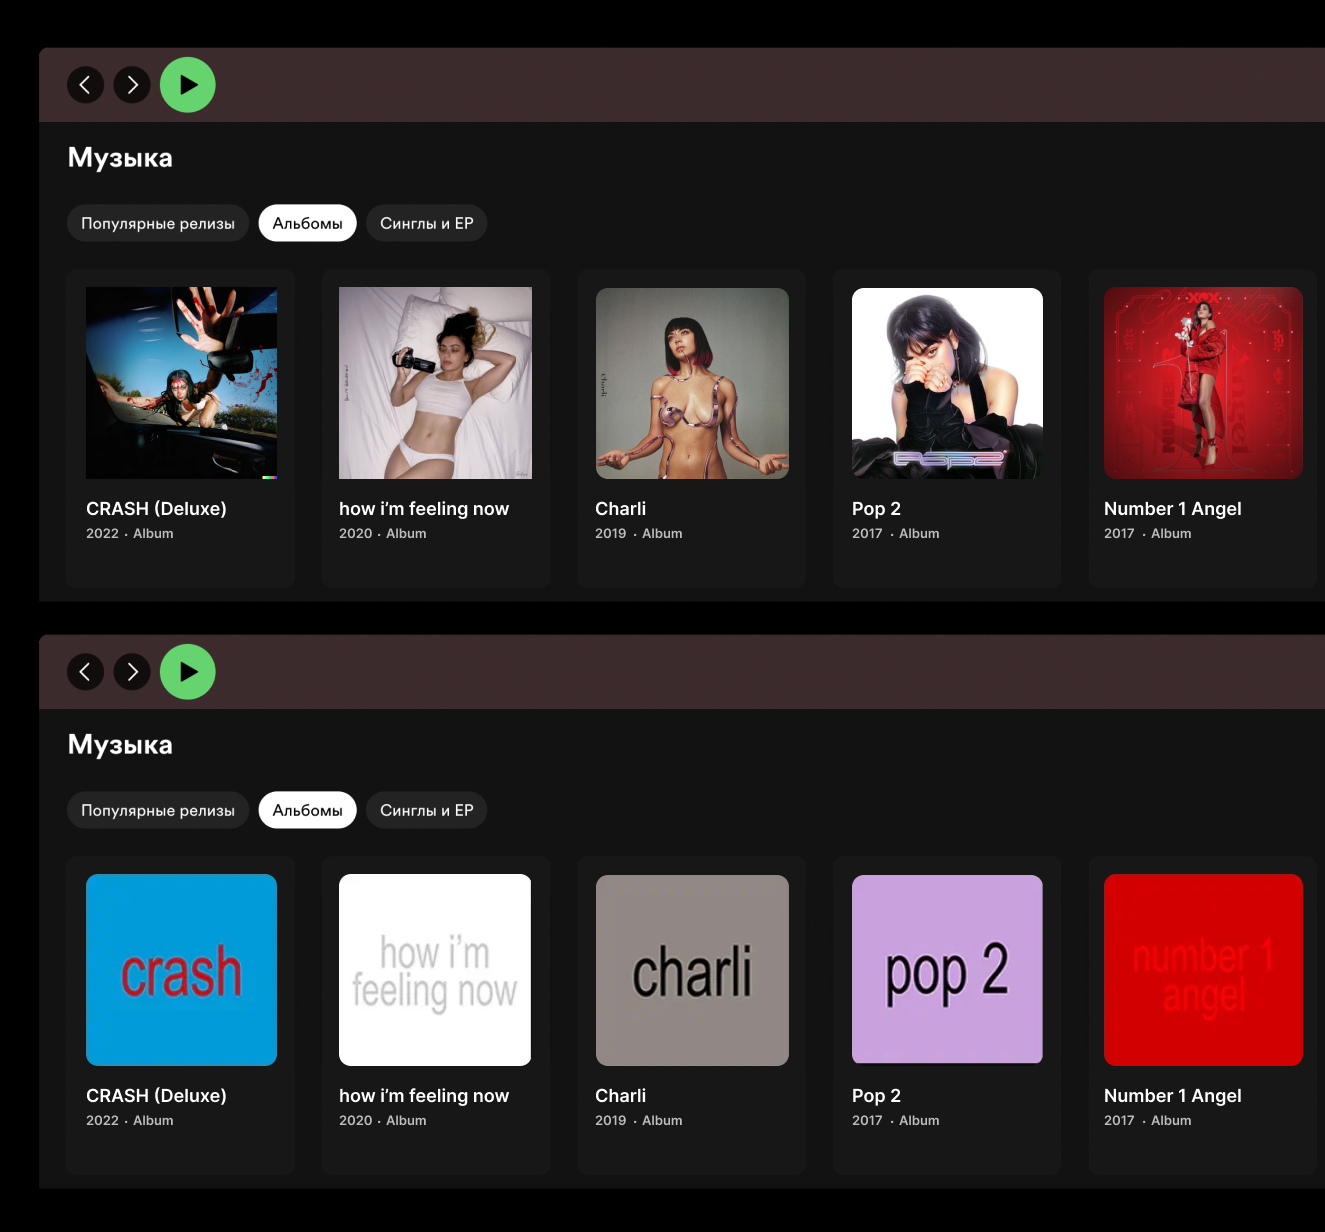Click Pop 2 album title in top panel

(x=876, y=509)
